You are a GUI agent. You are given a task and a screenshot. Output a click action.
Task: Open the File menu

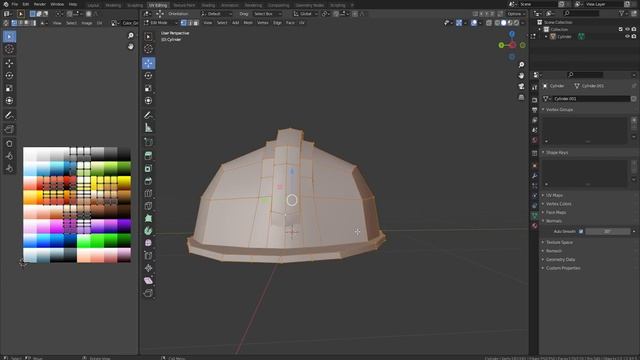(x=15, y=4)
